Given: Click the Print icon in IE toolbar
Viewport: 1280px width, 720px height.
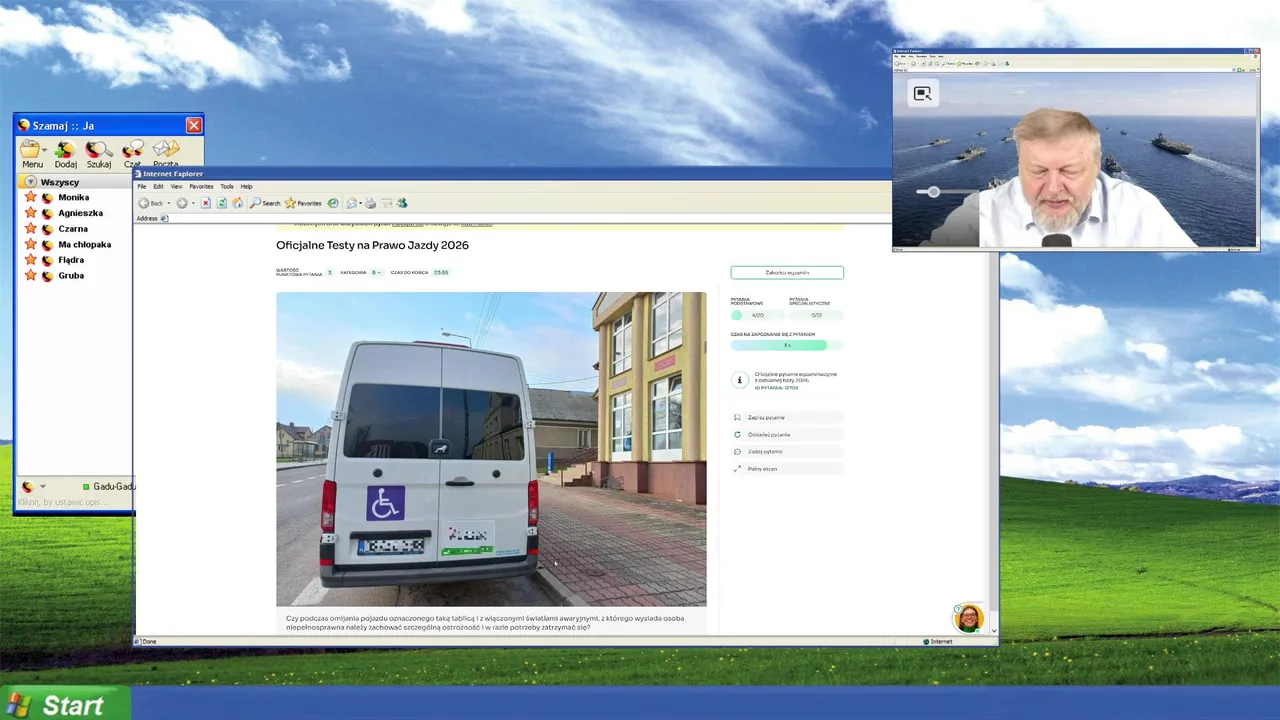Looking at the screenshot, I should pyautogui.click(x=370, y=203).
